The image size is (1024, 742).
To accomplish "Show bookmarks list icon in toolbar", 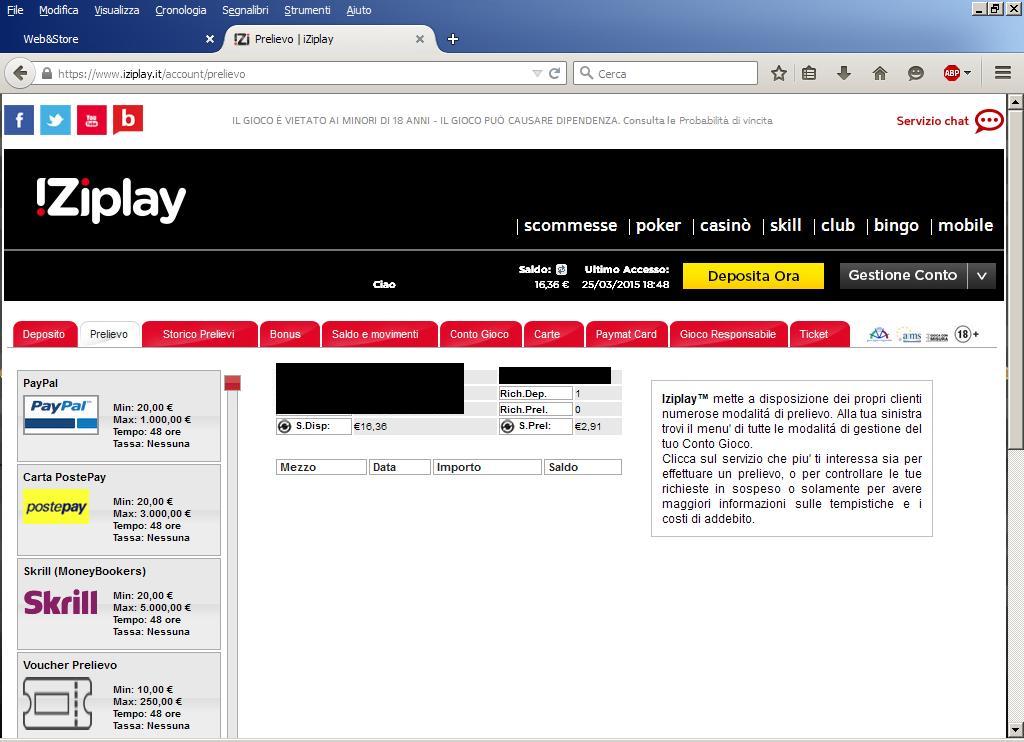I will coord(809,73).
